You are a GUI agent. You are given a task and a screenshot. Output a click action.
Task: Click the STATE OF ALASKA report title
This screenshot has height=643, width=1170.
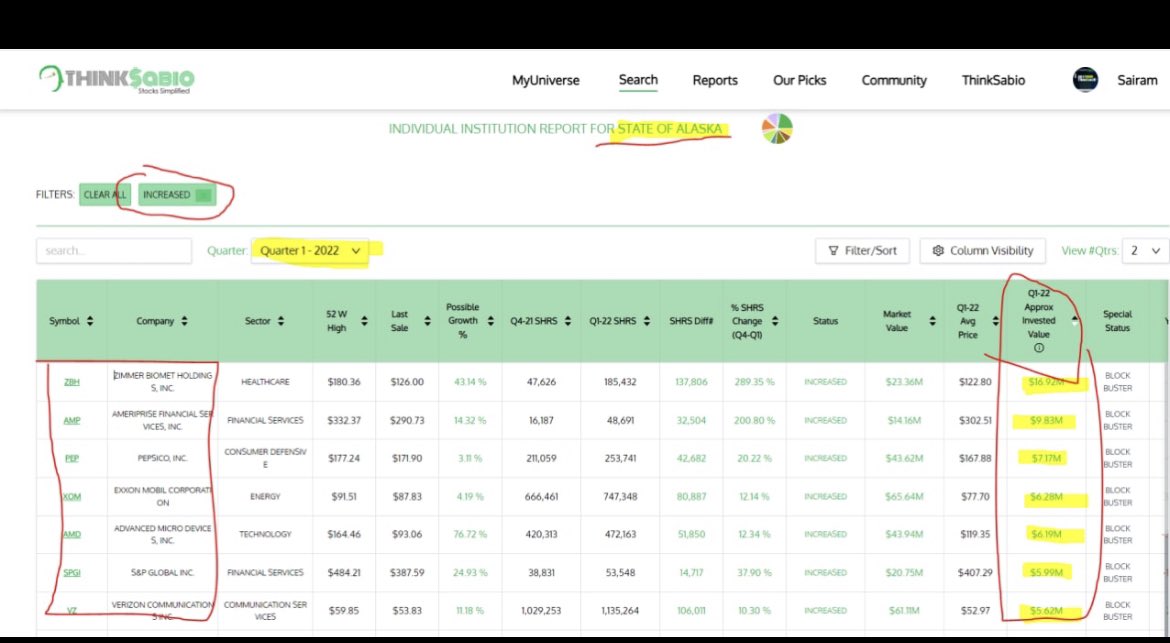click(x=670, y=129)
